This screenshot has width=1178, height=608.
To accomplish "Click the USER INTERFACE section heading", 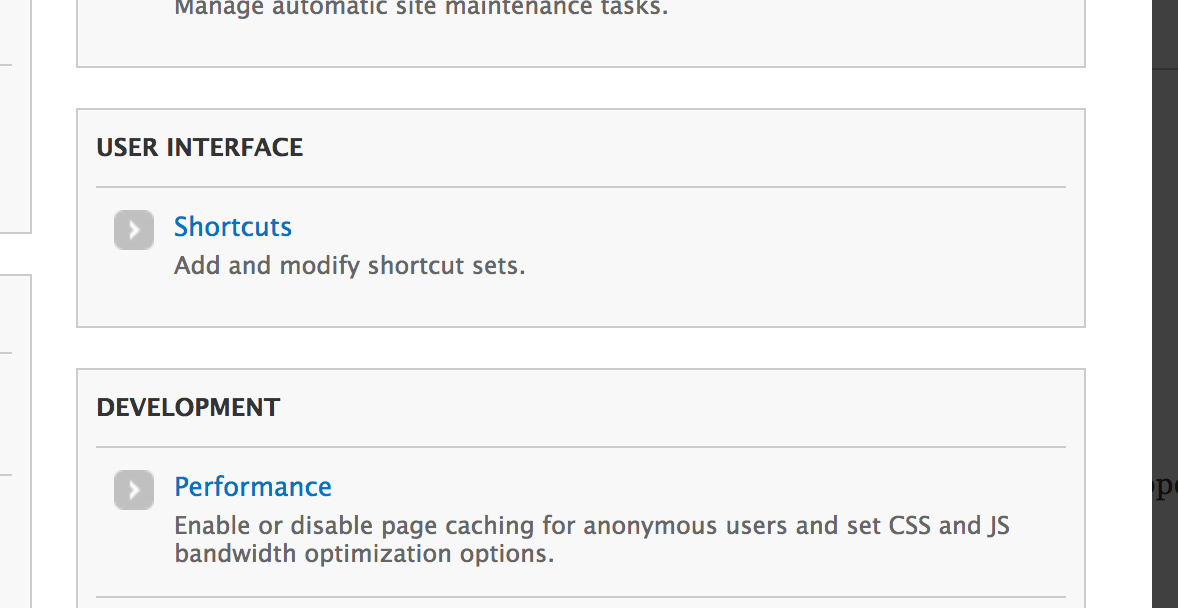I will click(200, 148).
